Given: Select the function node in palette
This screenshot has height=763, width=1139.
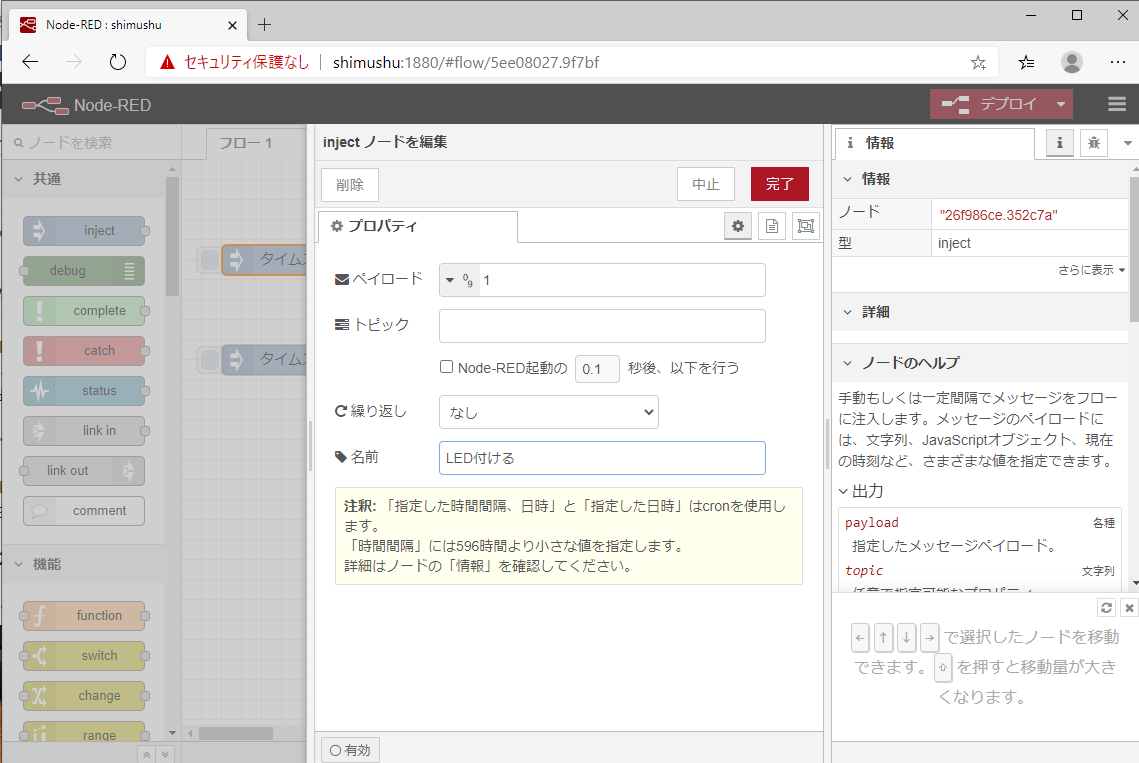Looking at the screenshot, I should [x=84, y=615].
